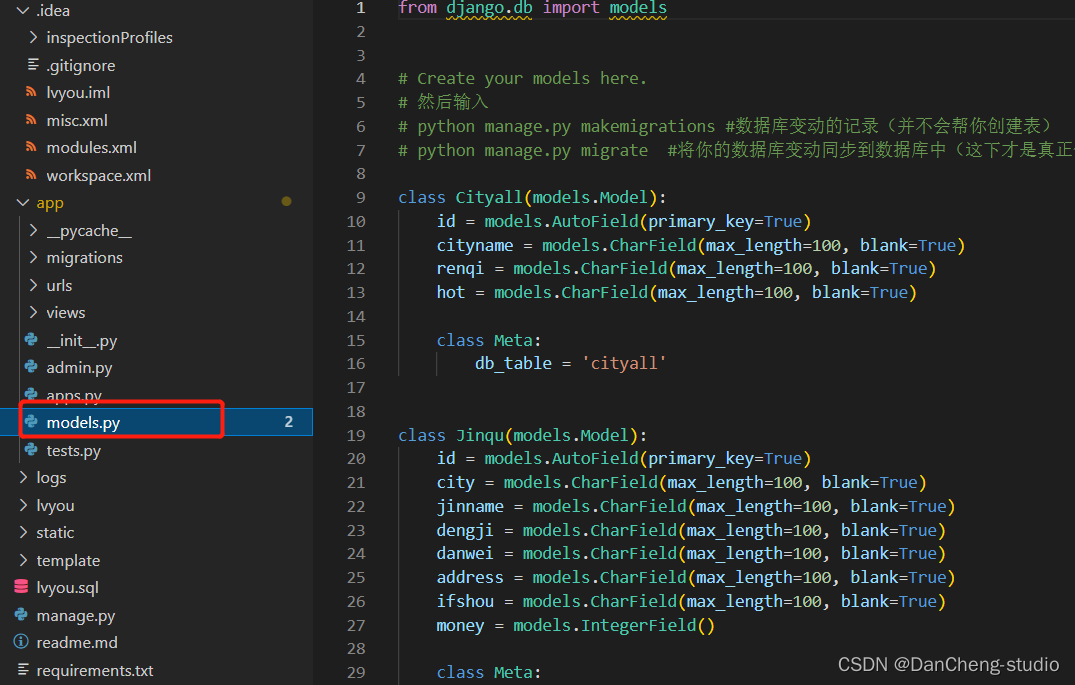Screen dimensions: 1075x685
Task: Open lvyou.iml in the explorer
Action: pos(78,93)
